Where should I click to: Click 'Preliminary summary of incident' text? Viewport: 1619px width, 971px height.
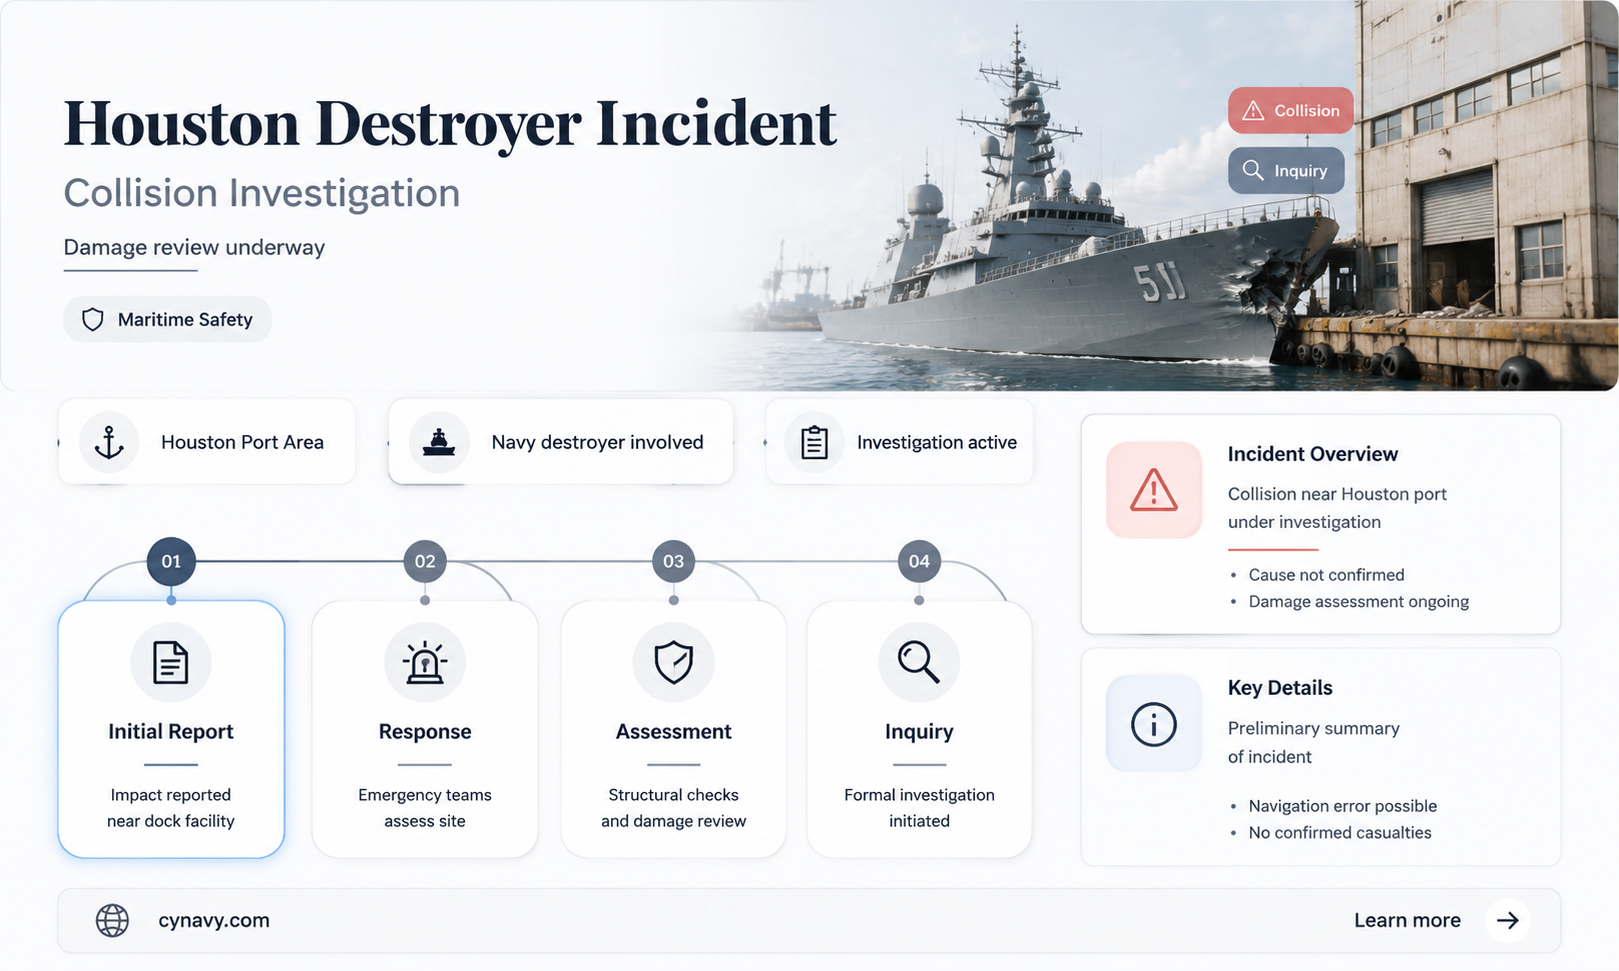pos(1313,742)
